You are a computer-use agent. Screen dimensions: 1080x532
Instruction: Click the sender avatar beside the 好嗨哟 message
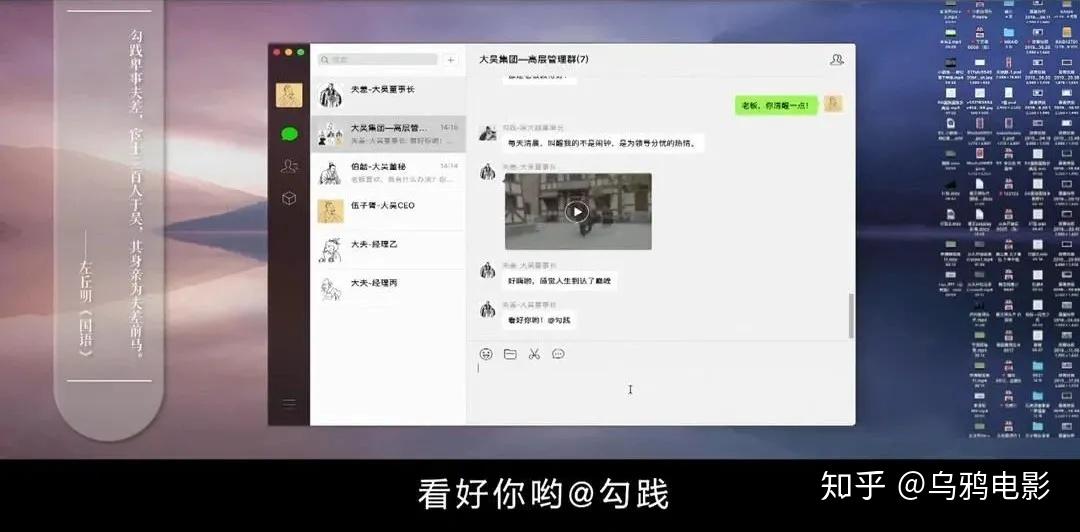tap(488, 270)
